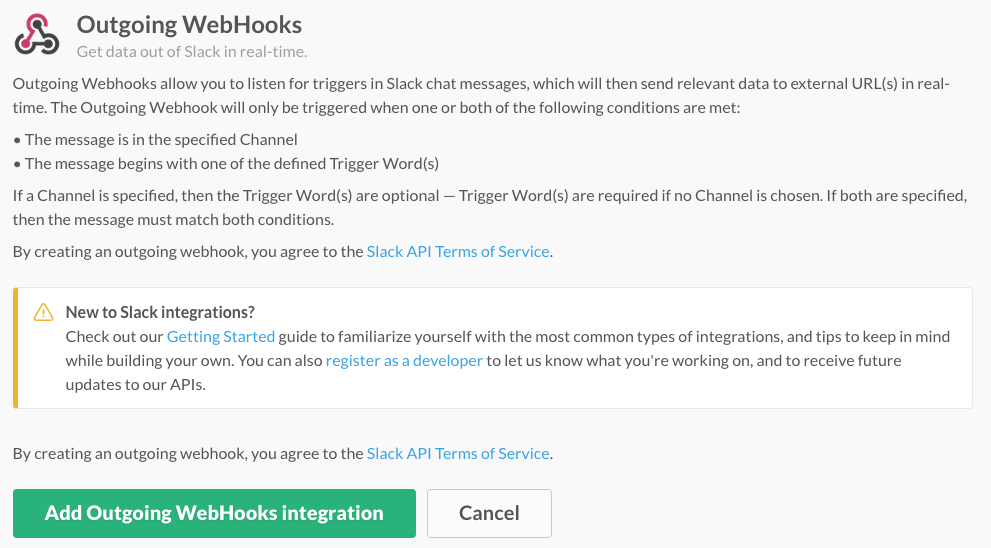991x548 pixels.
Task: Click the Outgoing WebHooks page heading
Action: pos(189,25)
